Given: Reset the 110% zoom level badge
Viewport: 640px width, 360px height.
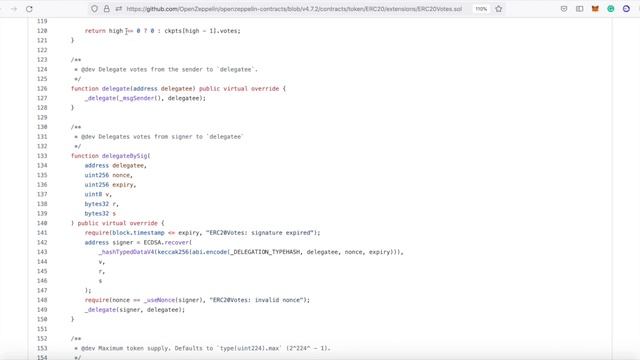Looking at the screenshot, I should tap(481, 9).
